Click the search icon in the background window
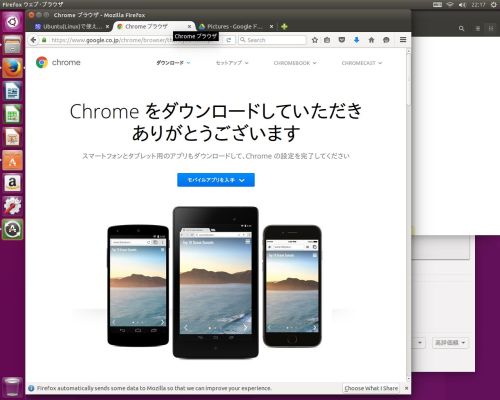Image resolution: width=500 pixels, height=400 pixels. (x=461, y=29)
